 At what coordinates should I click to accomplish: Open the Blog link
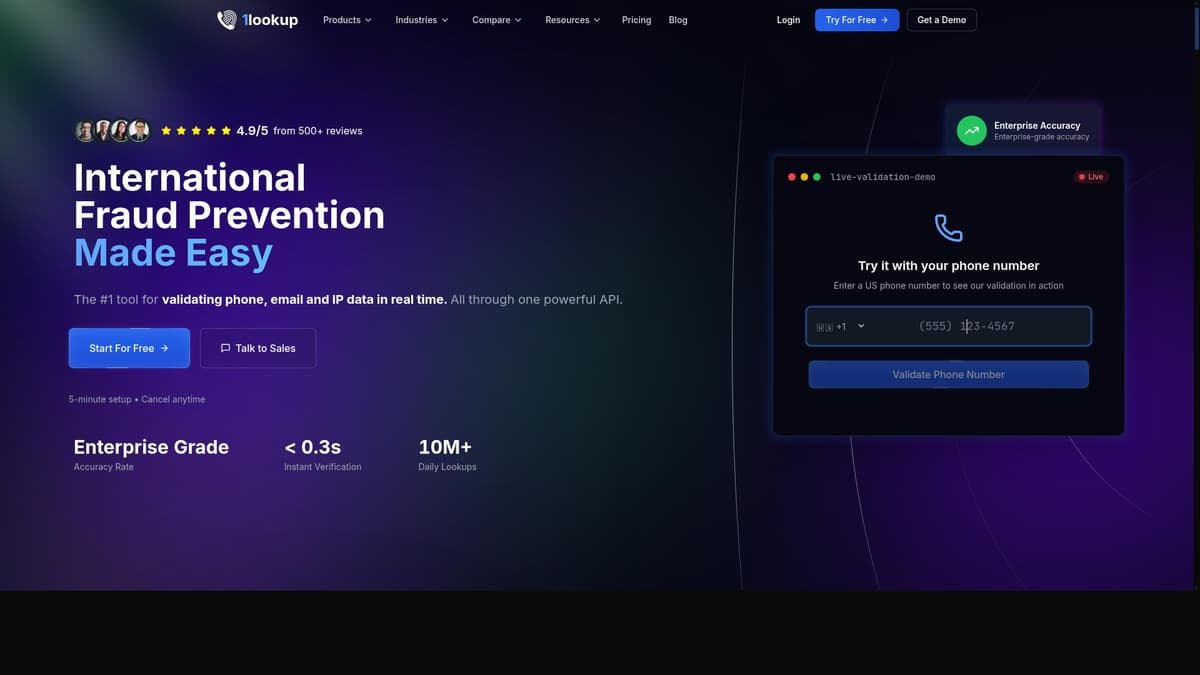click(x=678, y=20)
